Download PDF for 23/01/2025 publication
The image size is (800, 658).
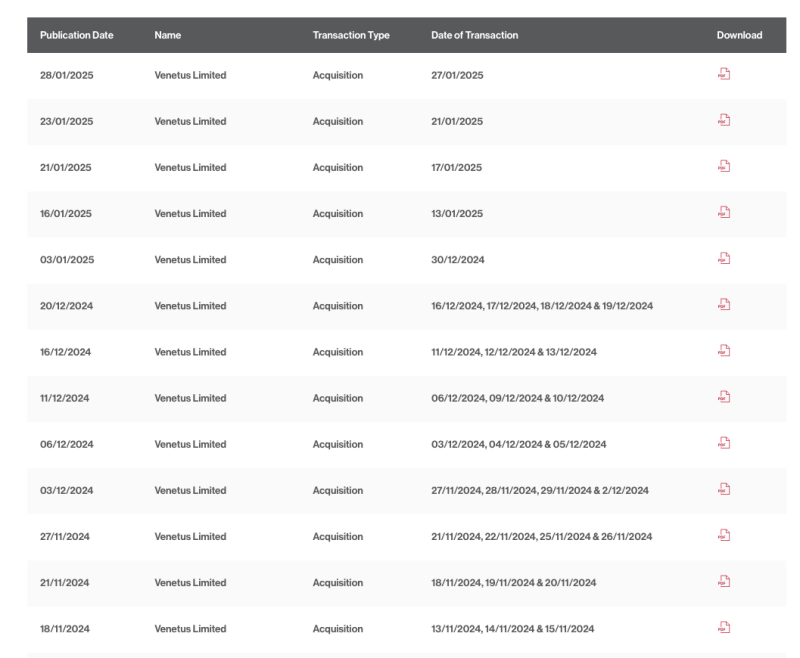(724, 120)
